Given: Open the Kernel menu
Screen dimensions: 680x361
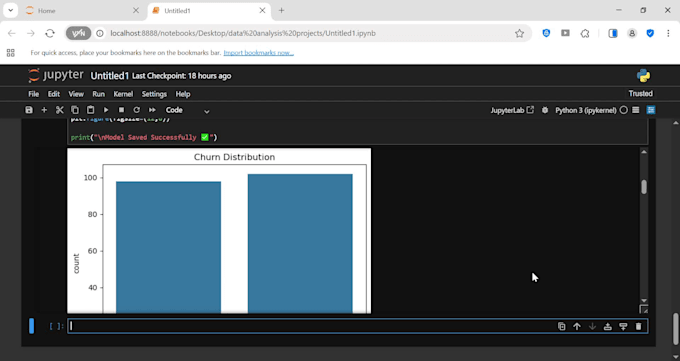Looking at the screenshot, I should 123,94.
